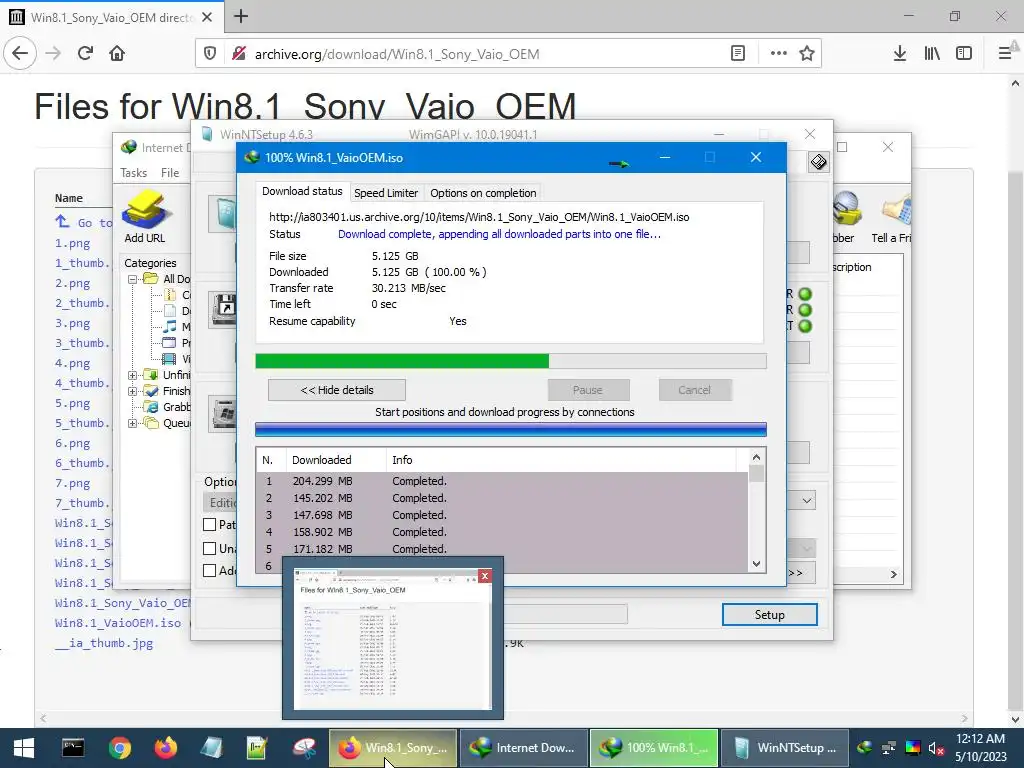The height and width of the screenshot is (768, 1024).
Task: Click volume muted icon in system tray
Action: point(936,748)
